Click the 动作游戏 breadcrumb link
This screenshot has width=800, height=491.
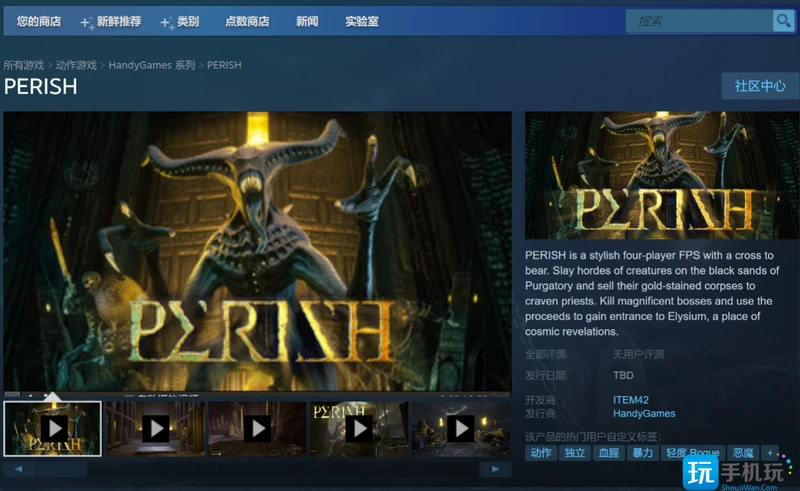pos(76,65)
